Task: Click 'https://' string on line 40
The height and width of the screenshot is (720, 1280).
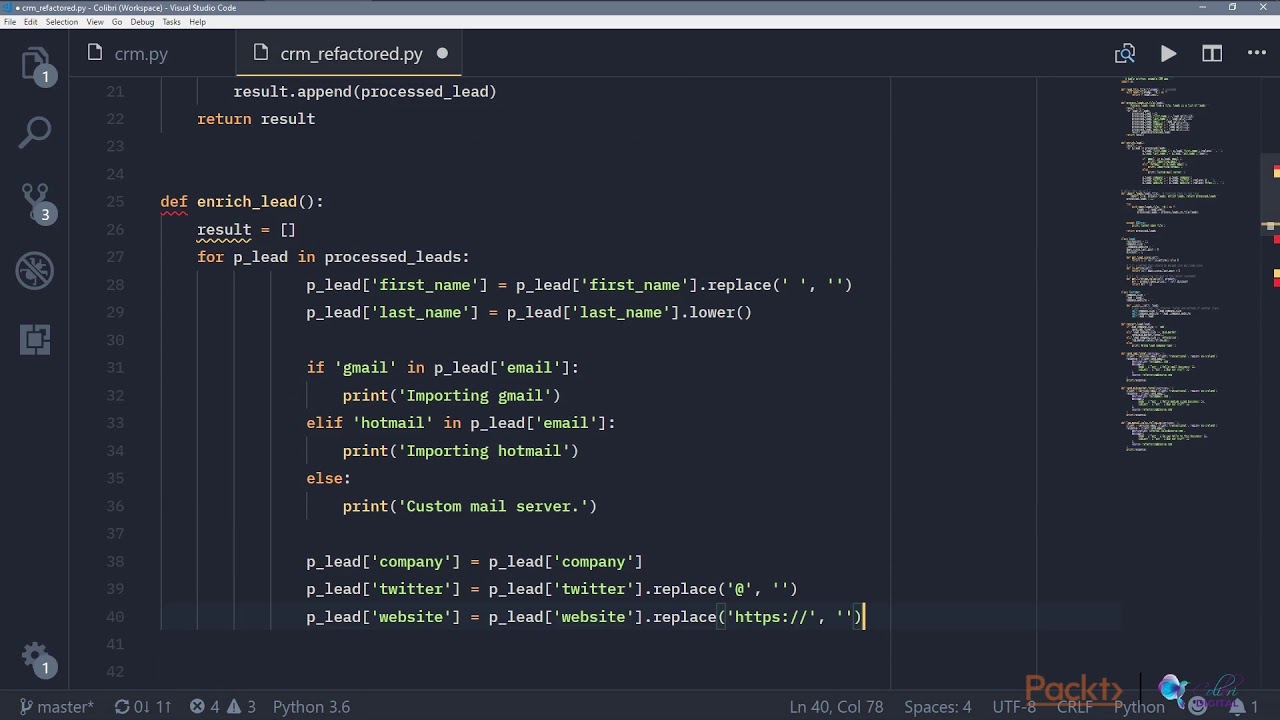Action: tap(771, 617)
